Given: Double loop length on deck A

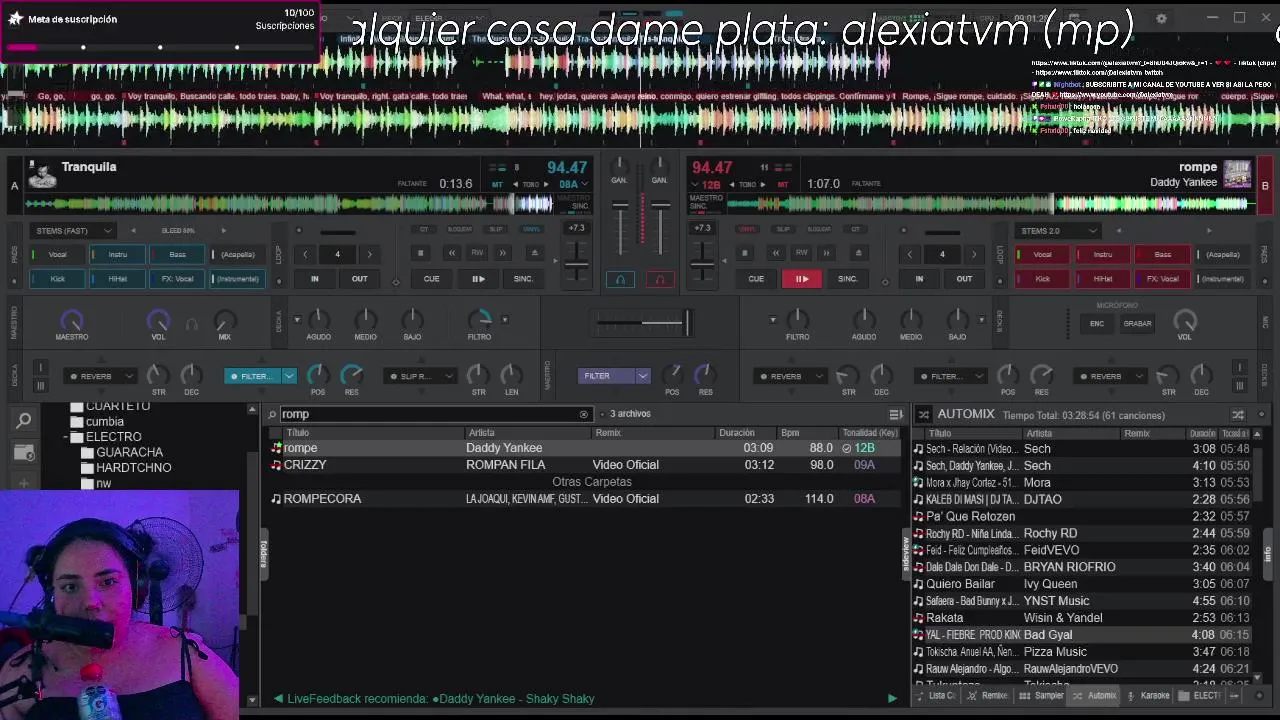Looking at the screenshot, I should (369, 254).
